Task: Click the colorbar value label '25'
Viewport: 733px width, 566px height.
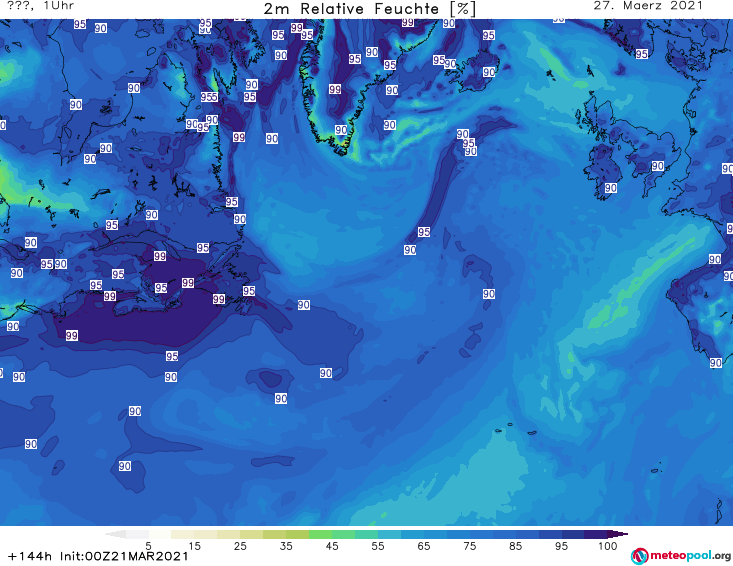Action: [x=240, y=546]
